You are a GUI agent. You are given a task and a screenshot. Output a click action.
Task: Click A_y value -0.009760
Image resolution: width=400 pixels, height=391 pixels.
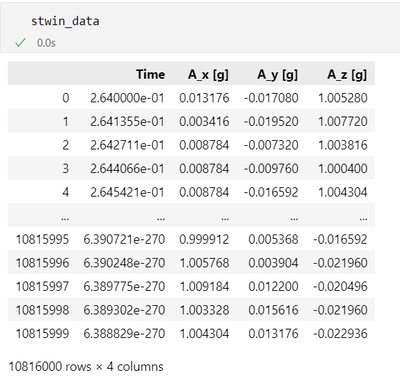(271, 169)
